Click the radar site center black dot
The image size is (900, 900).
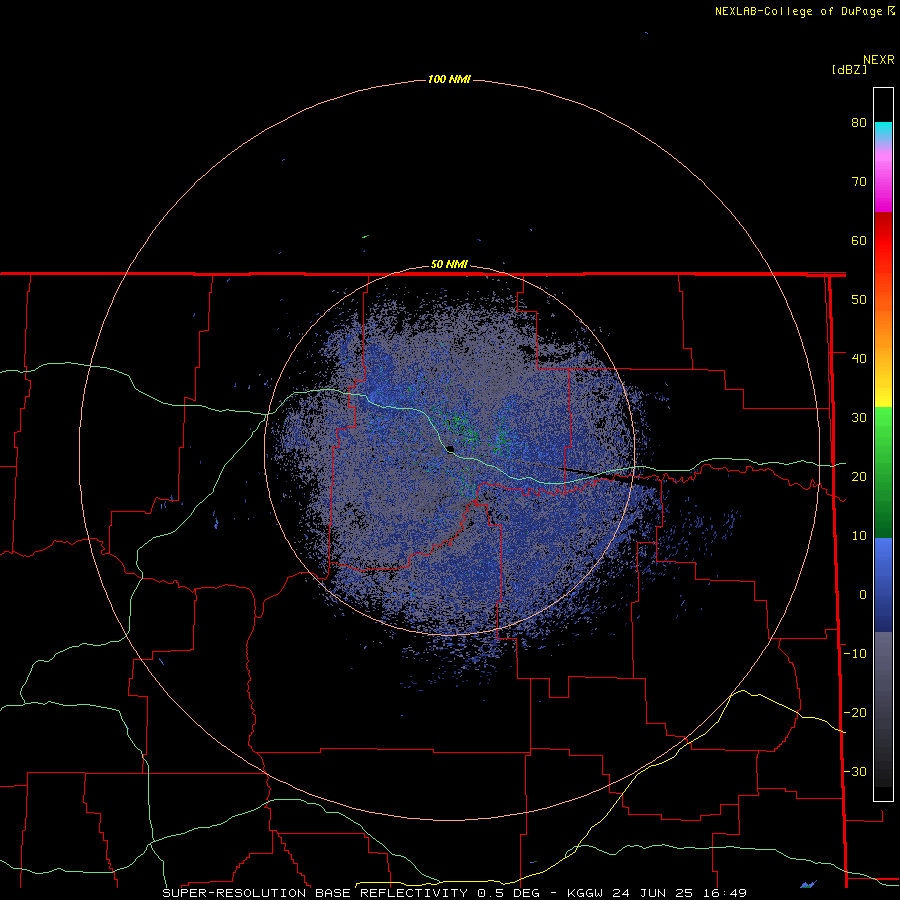tap(450, 449)
